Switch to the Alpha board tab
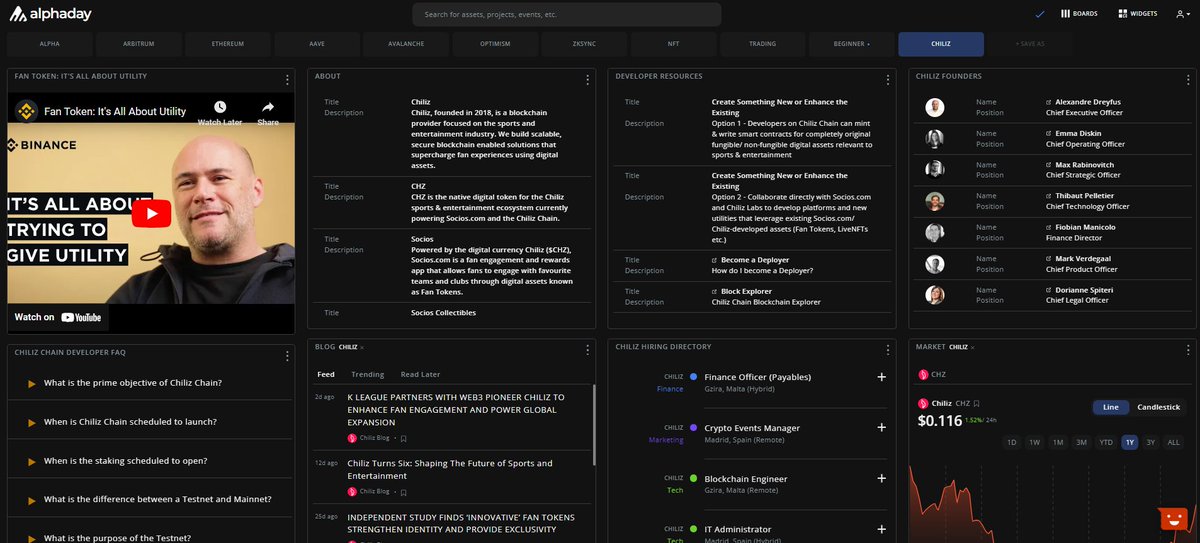1200x543 pixels. [50, 44]
